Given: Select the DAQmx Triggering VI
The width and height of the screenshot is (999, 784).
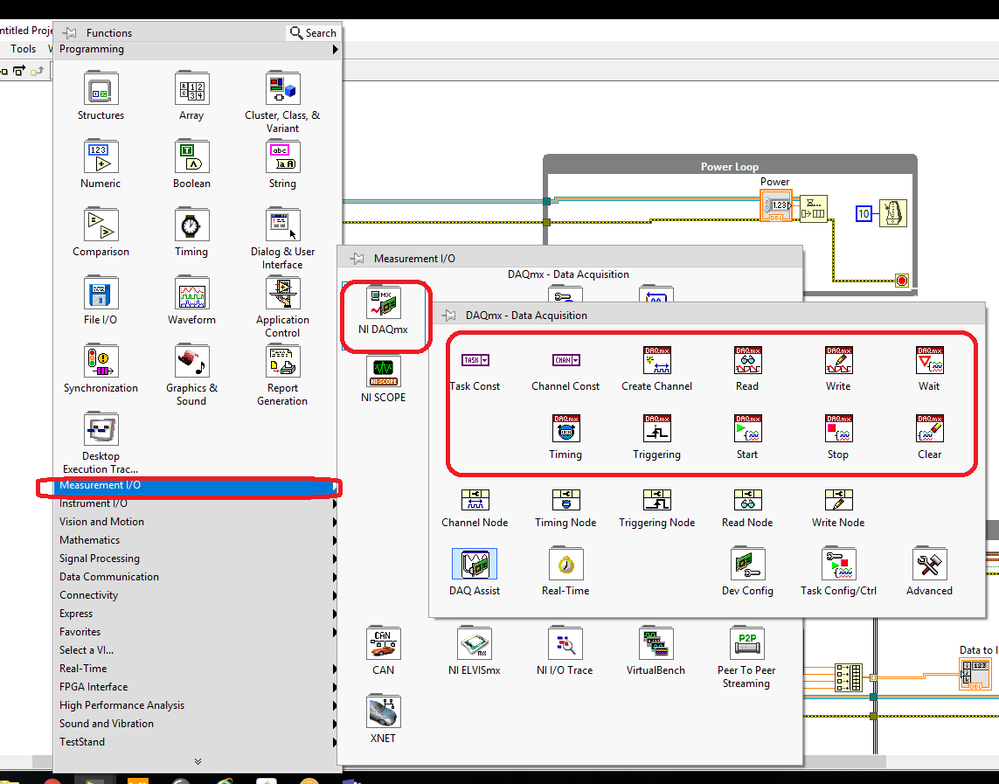Looking at the screenshot, I should pyautogui.click(x=657, y=429).
